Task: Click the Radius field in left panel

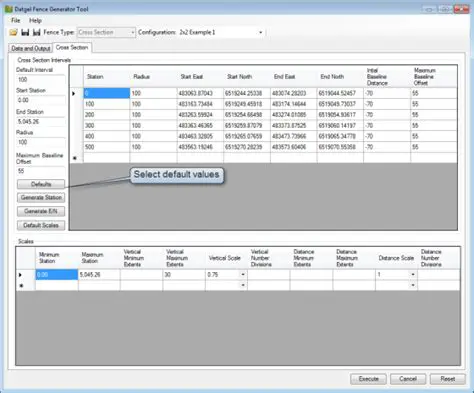Action: [x=41, y=142]
